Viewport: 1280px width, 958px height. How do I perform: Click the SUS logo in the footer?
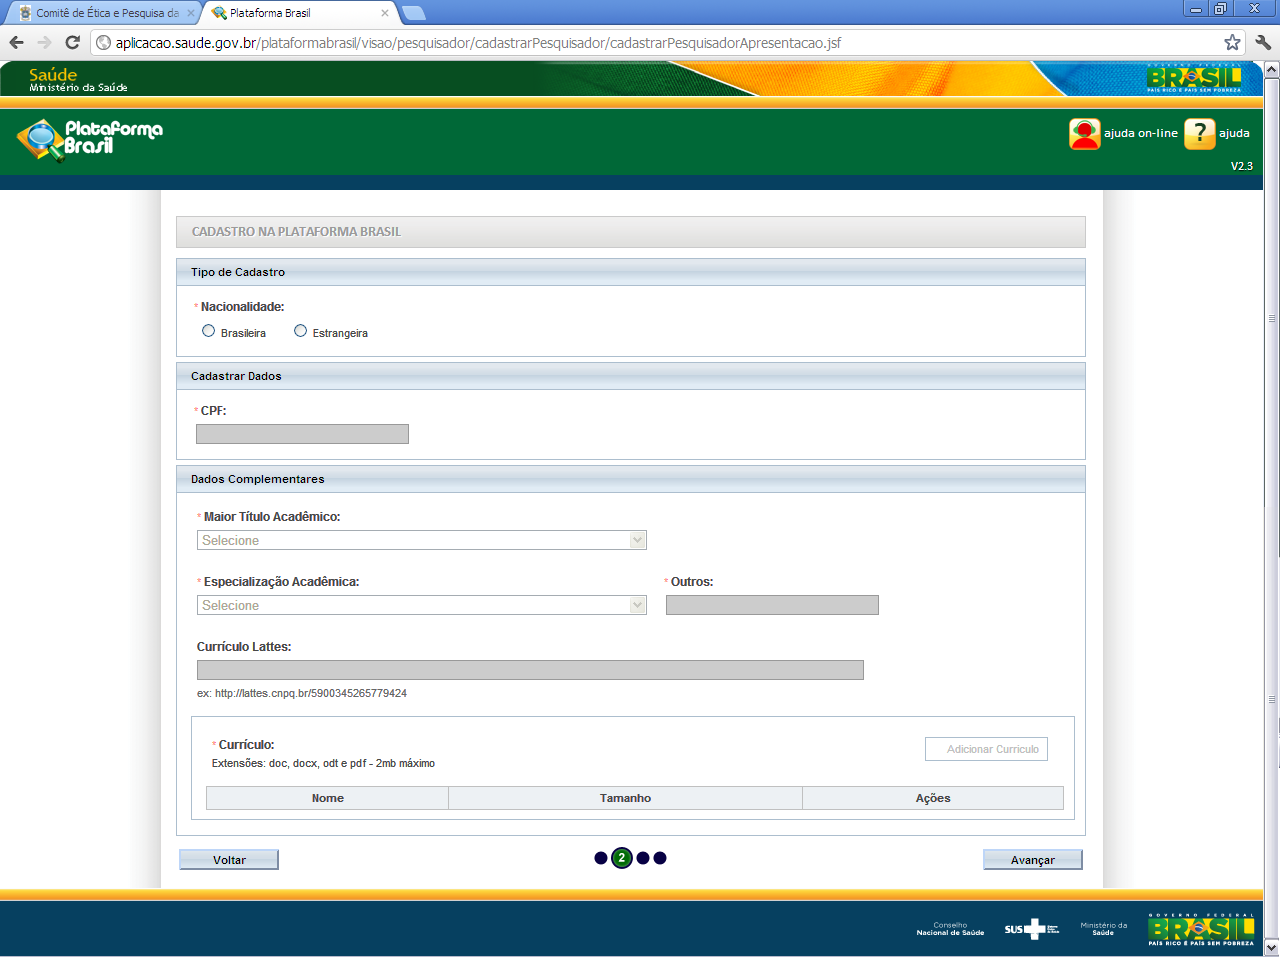[x=1031, y=929]
